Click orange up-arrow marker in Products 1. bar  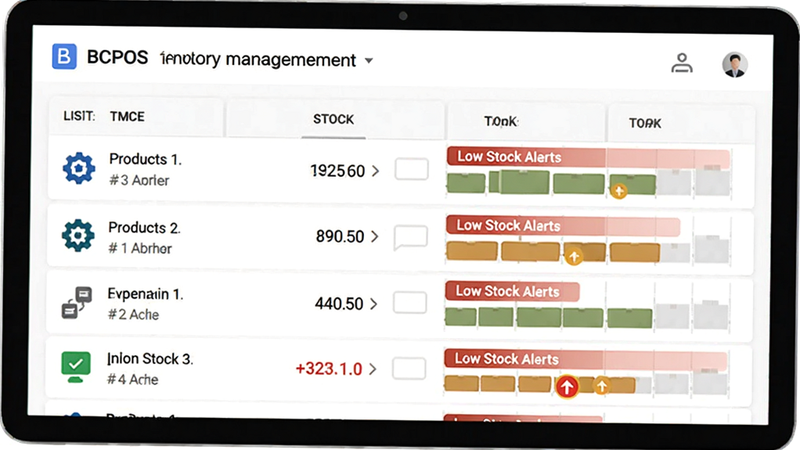[x=619, y=191]
